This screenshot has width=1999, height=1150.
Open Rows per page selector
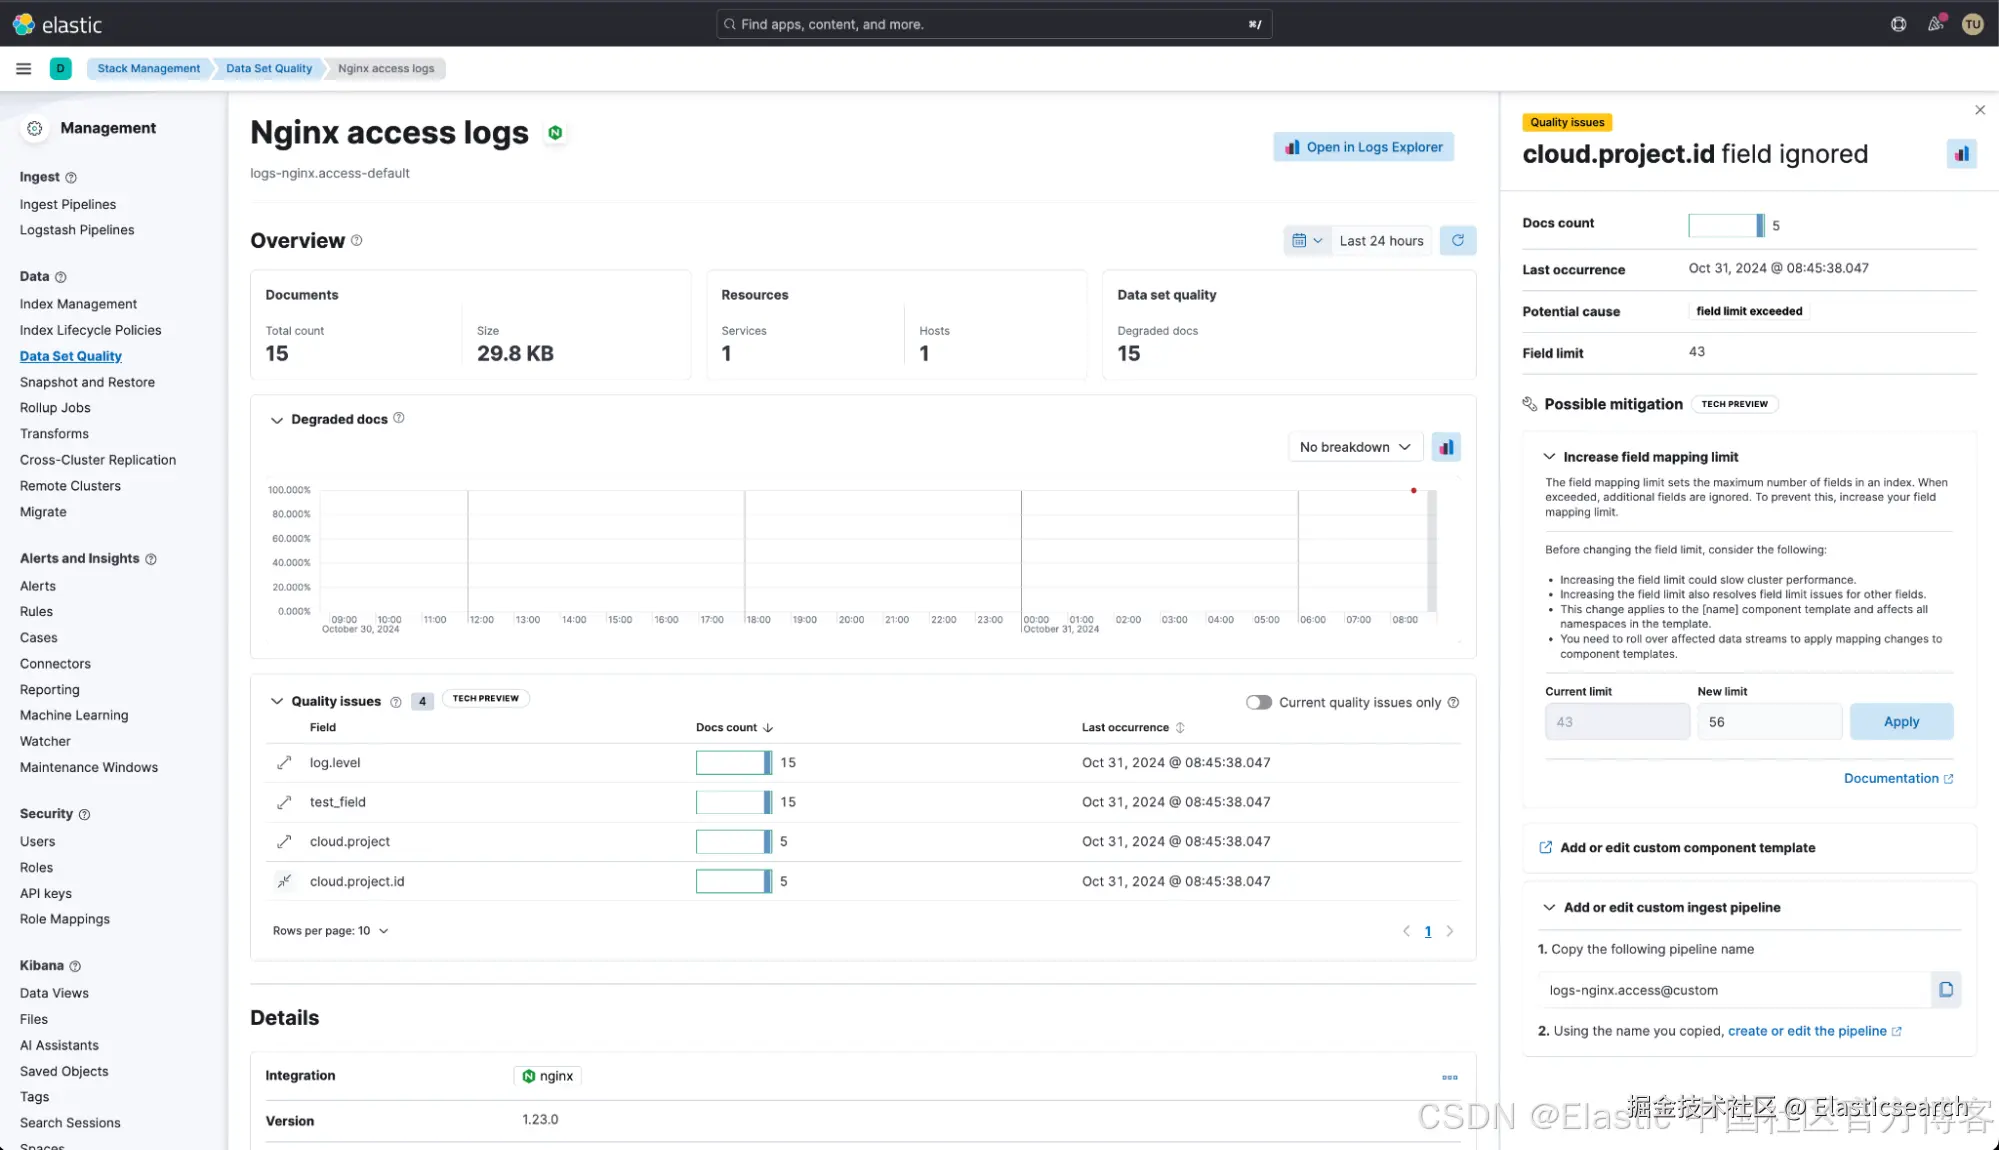pyautogui.click(x=330, y=931)
